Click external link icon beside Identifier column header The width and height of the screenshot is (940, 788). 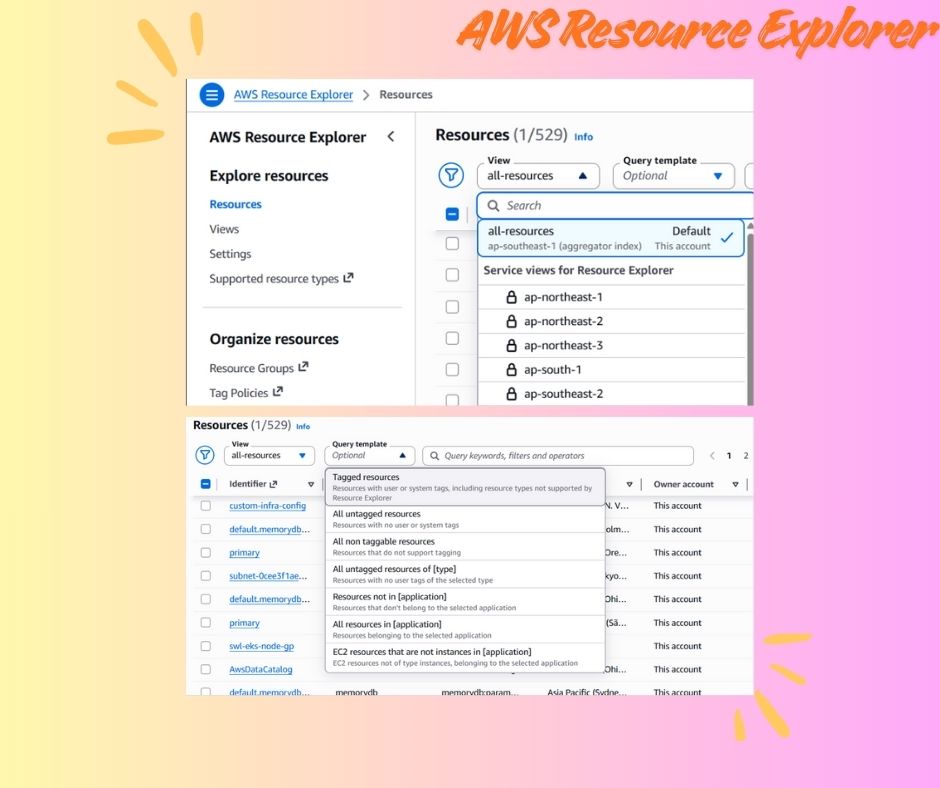pyautogui.click(x=273, y=484)
